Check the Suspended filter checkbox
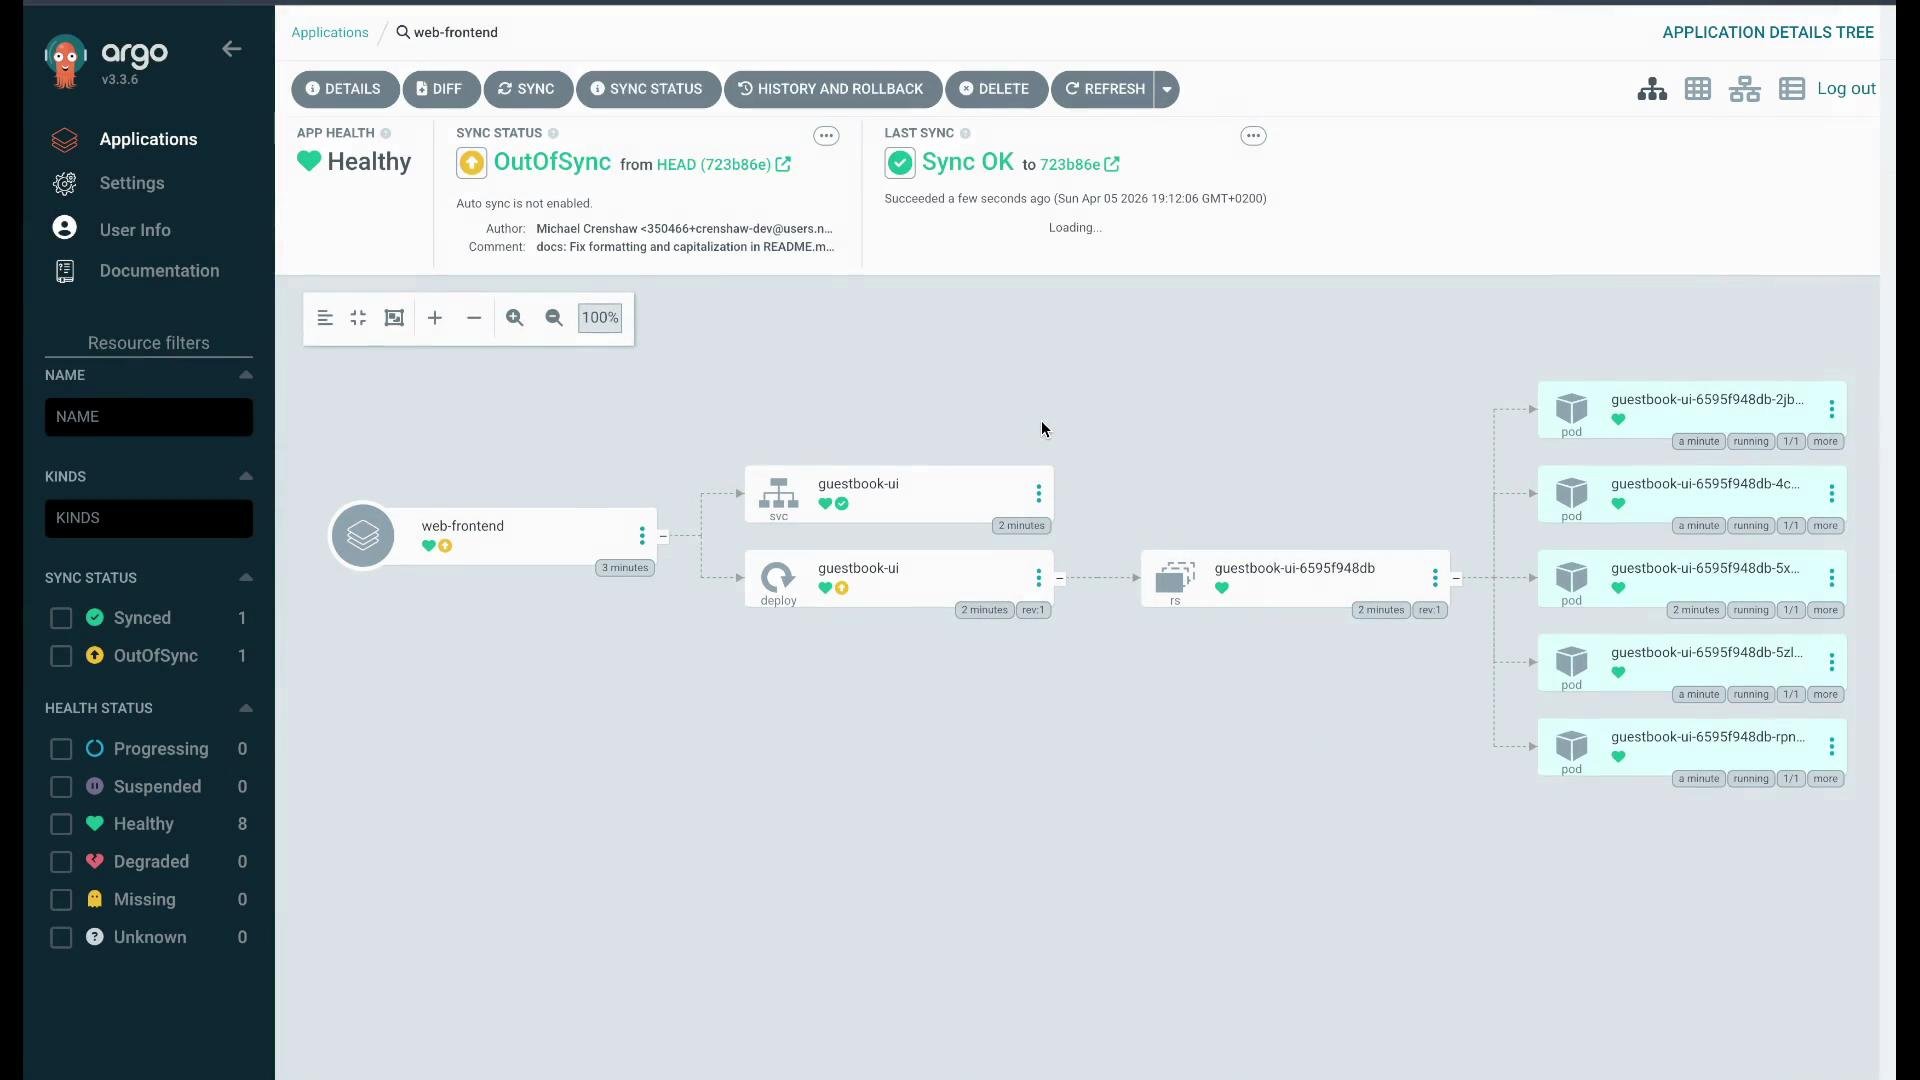This screenshot has height=1080, width=1920. click(61, 787)
